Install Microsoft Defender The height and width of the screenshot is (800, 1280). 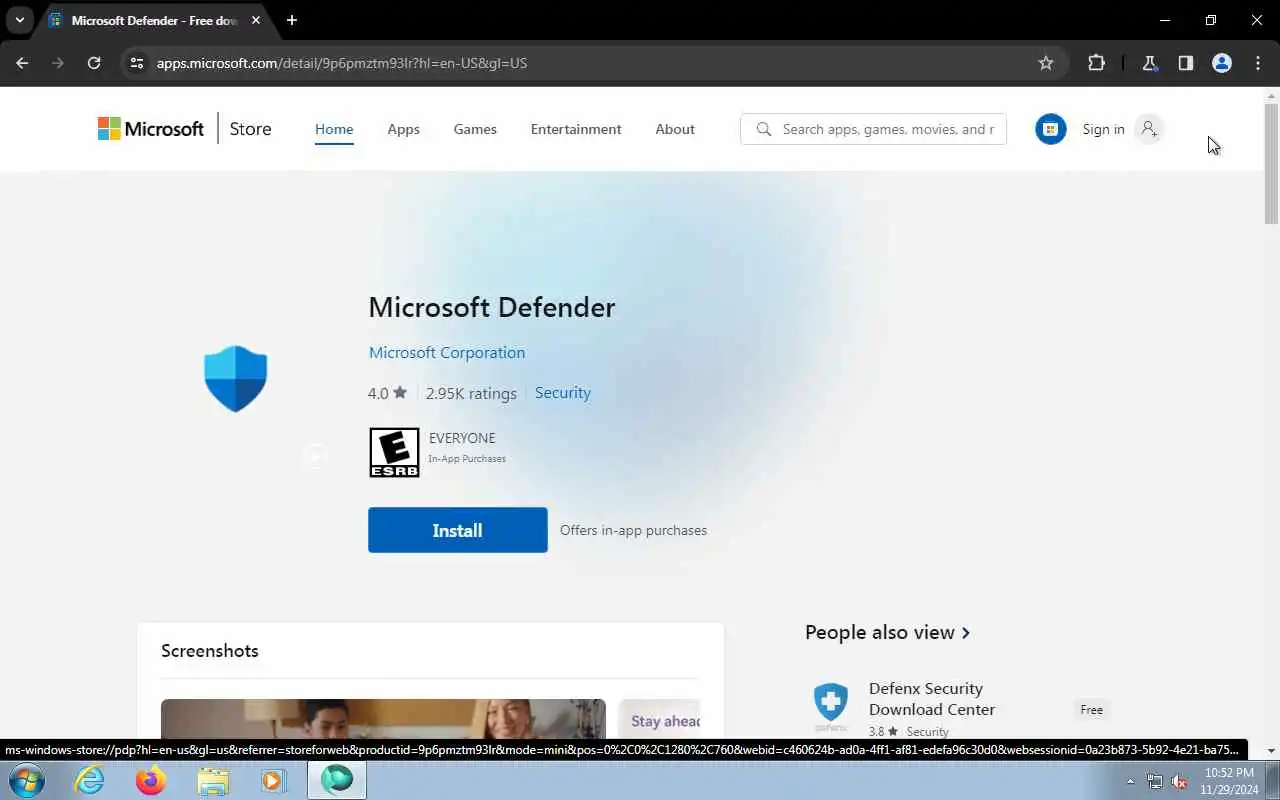tap(458, 530)
